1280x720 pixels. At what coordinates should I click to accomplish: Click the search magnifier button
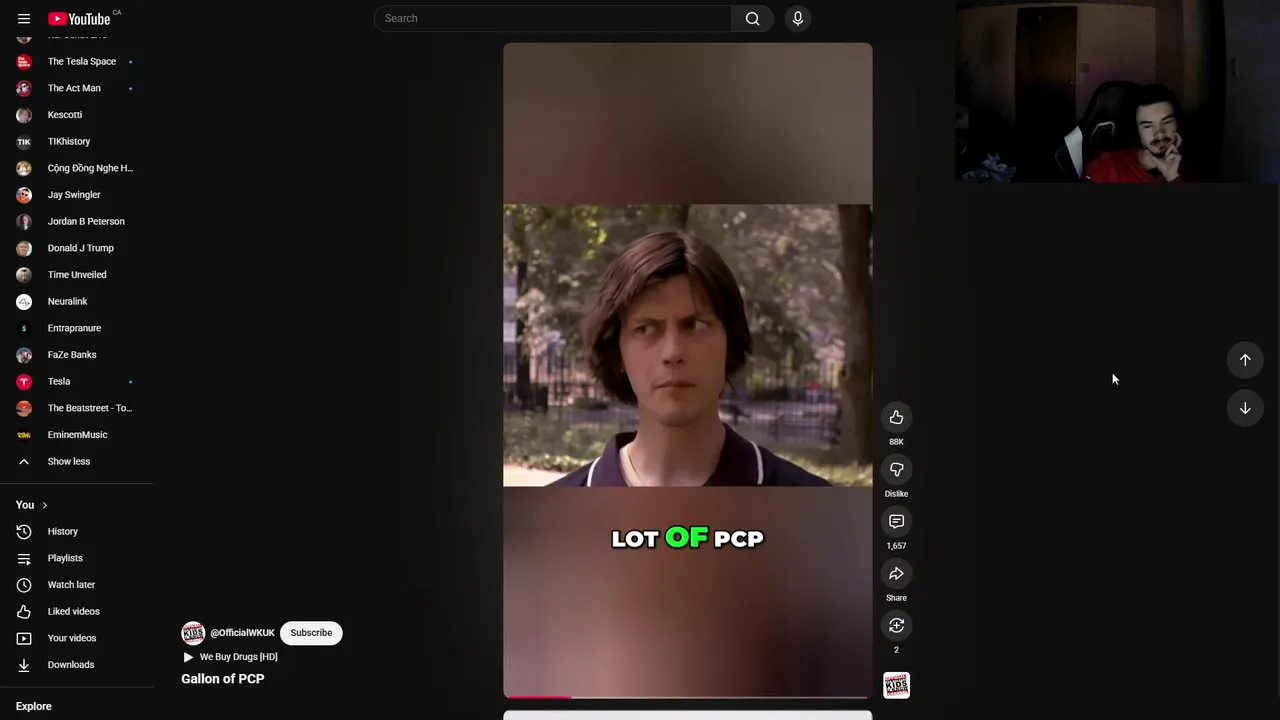point(752,18)
